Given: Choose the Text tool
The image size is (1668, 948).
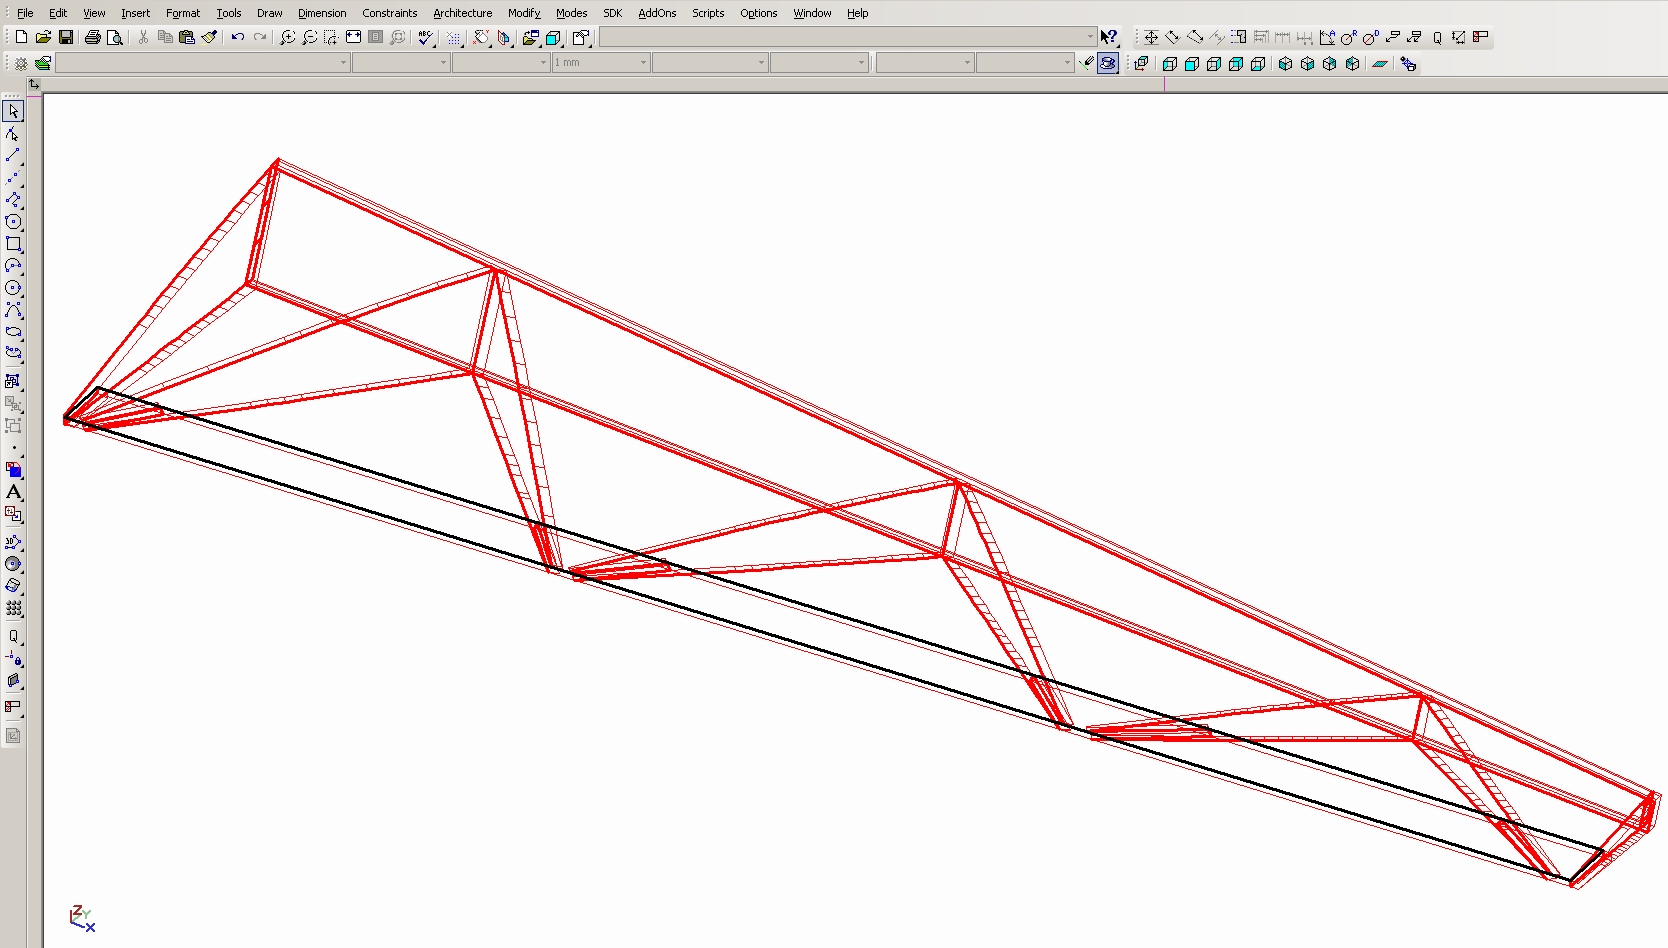Looking at the screenshot, I should tap(13, 492).
